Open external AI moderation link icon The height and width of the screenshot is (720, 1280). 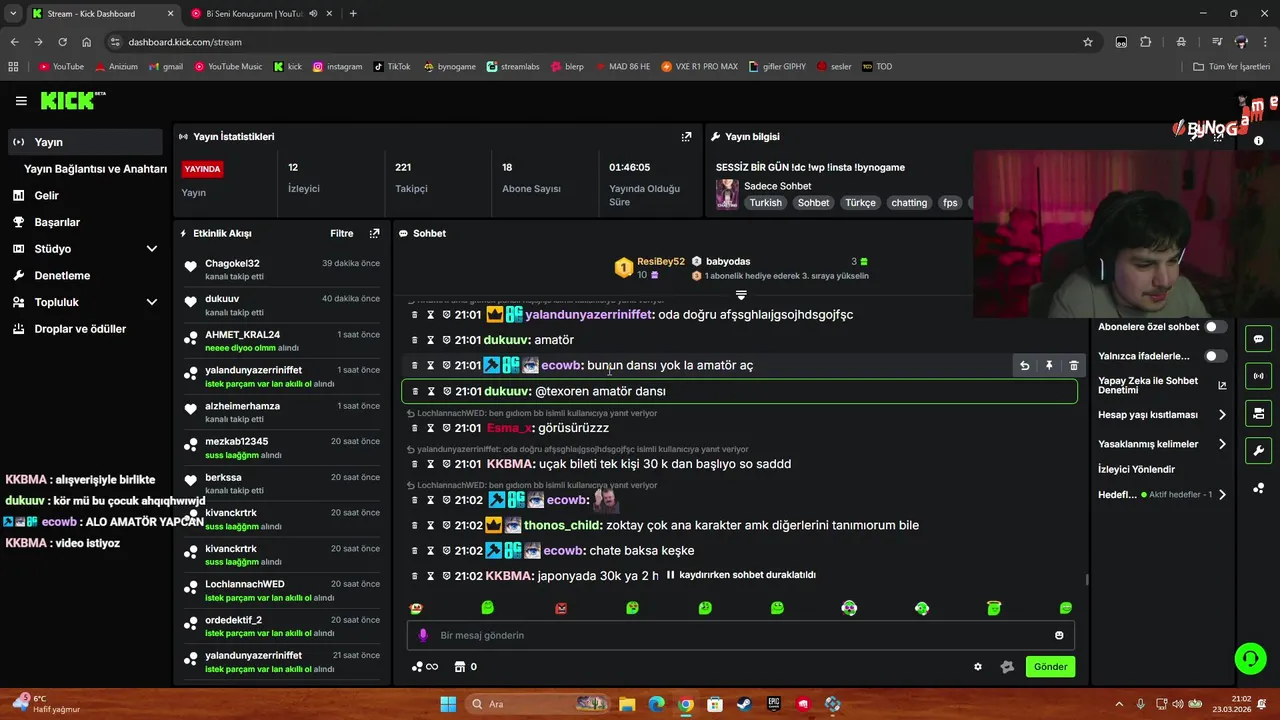[x=1222, y=385]
